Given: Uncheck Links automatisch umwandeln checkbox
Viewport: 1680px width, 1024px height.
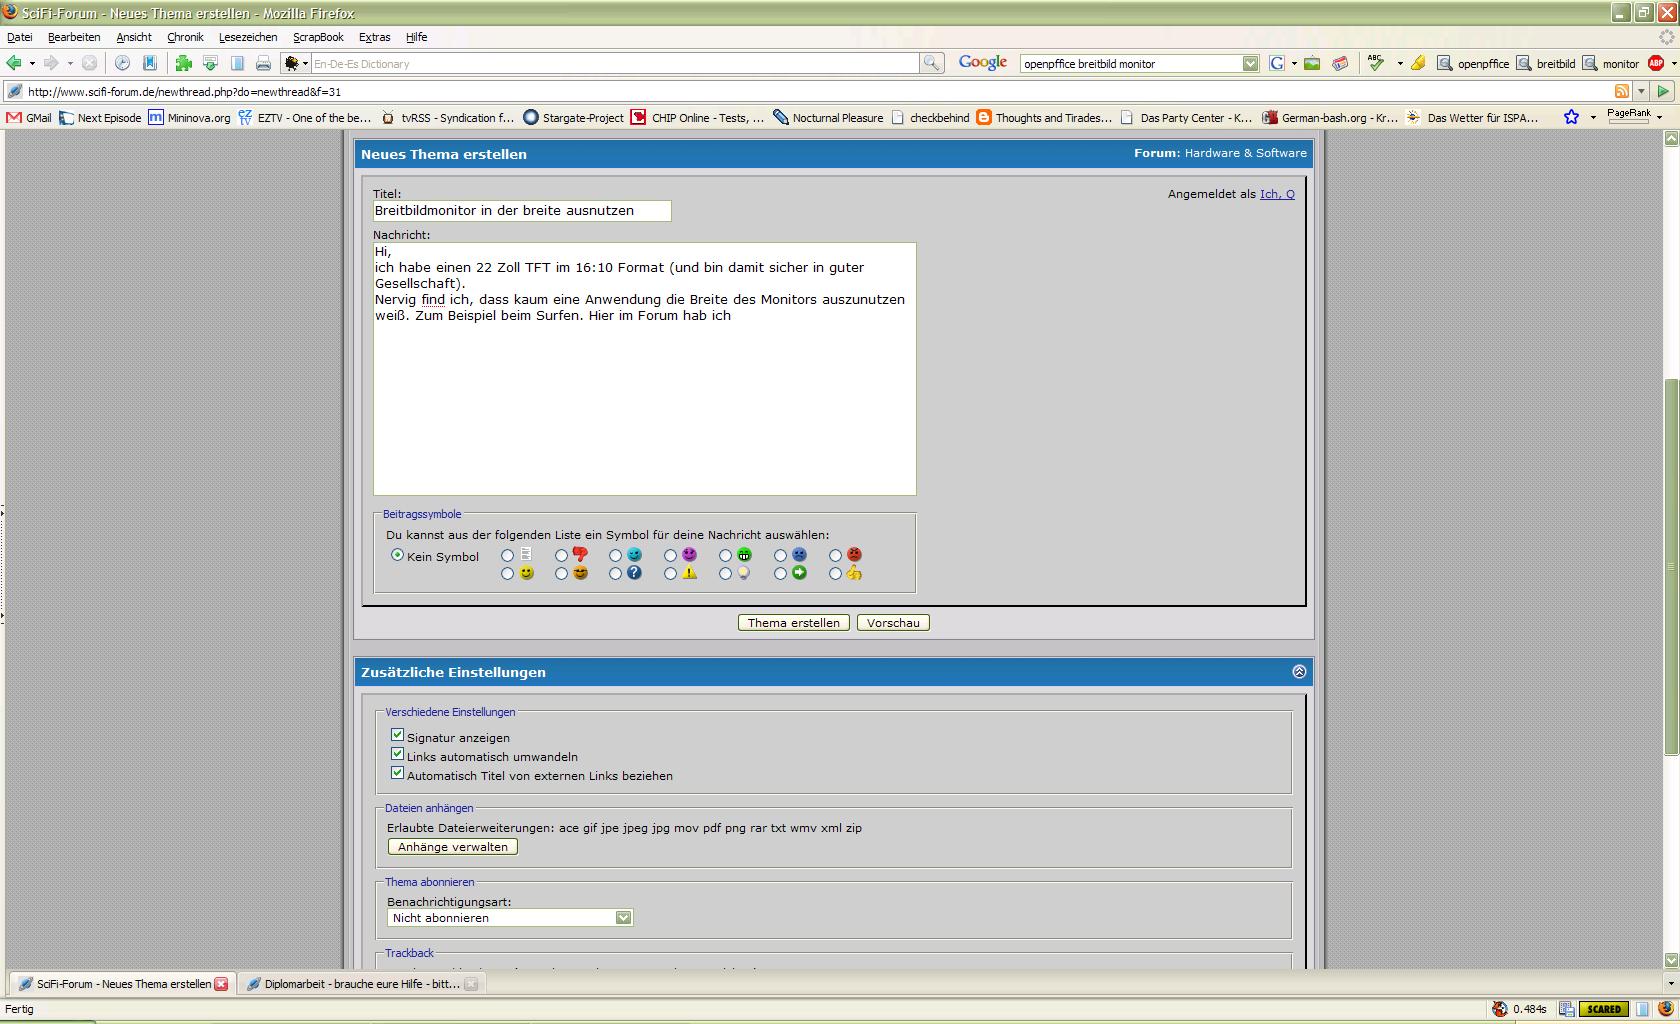Looking at the screenshot, I should click(397, 754).
